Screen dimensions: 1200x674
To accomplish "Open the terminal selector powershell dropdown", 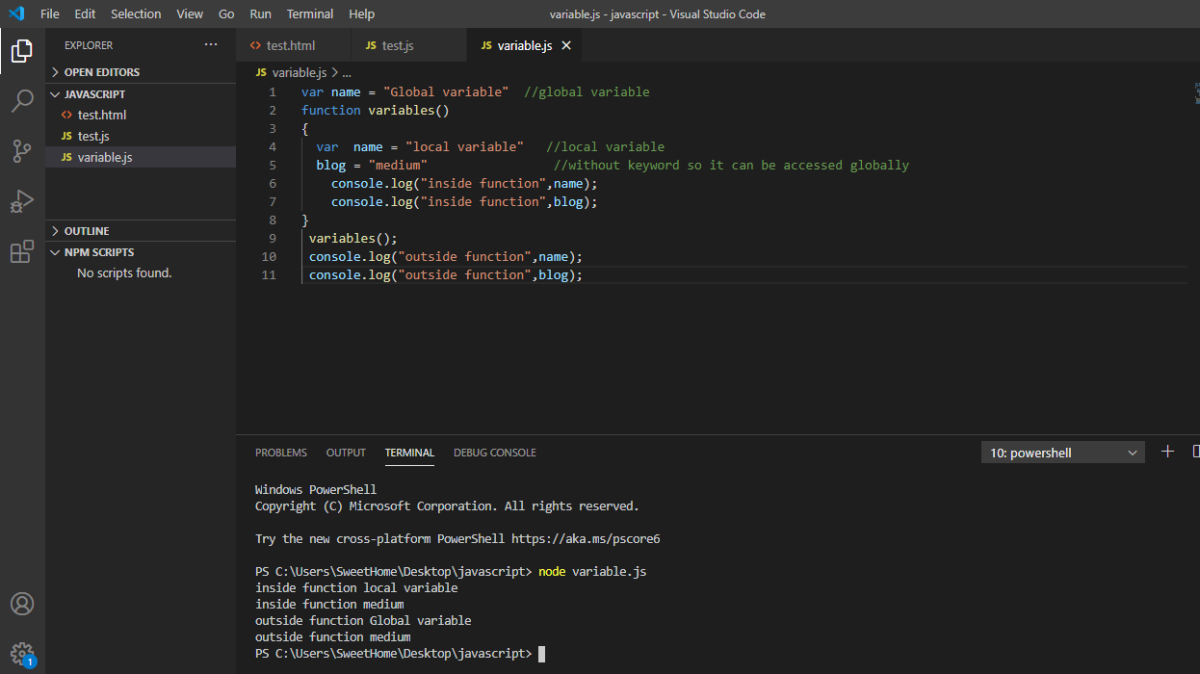I will coord(1062,453).
